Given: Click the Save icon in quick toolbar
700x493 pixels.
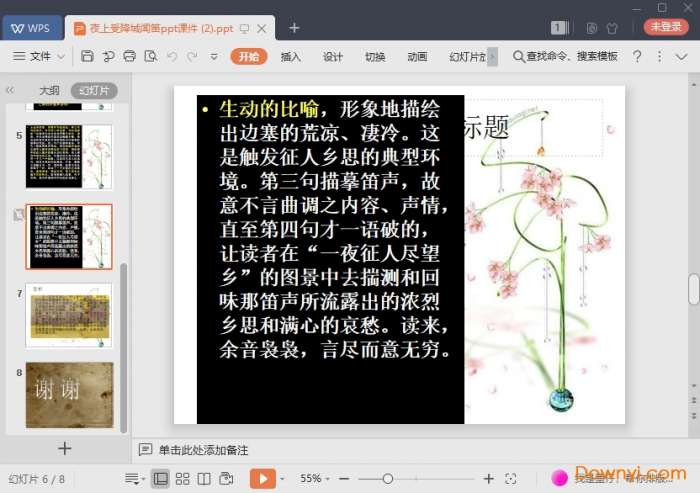Looking at the screenshot, I should click(88, 57).
